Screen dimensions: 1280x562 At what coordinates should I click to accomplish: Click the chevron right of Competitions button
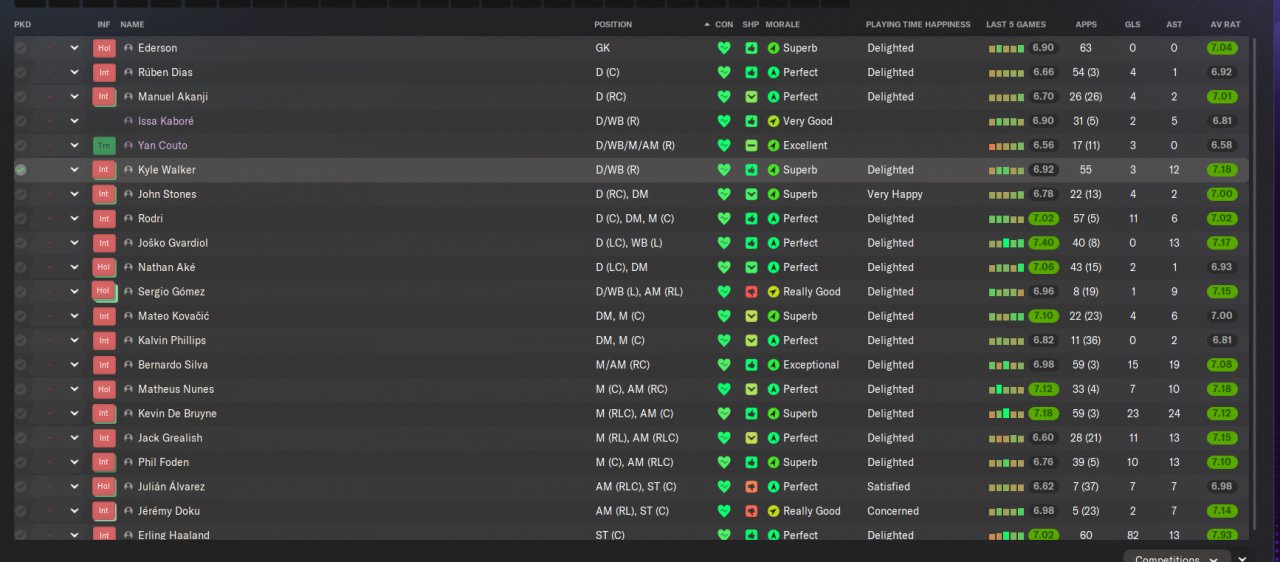(1242, 559)
